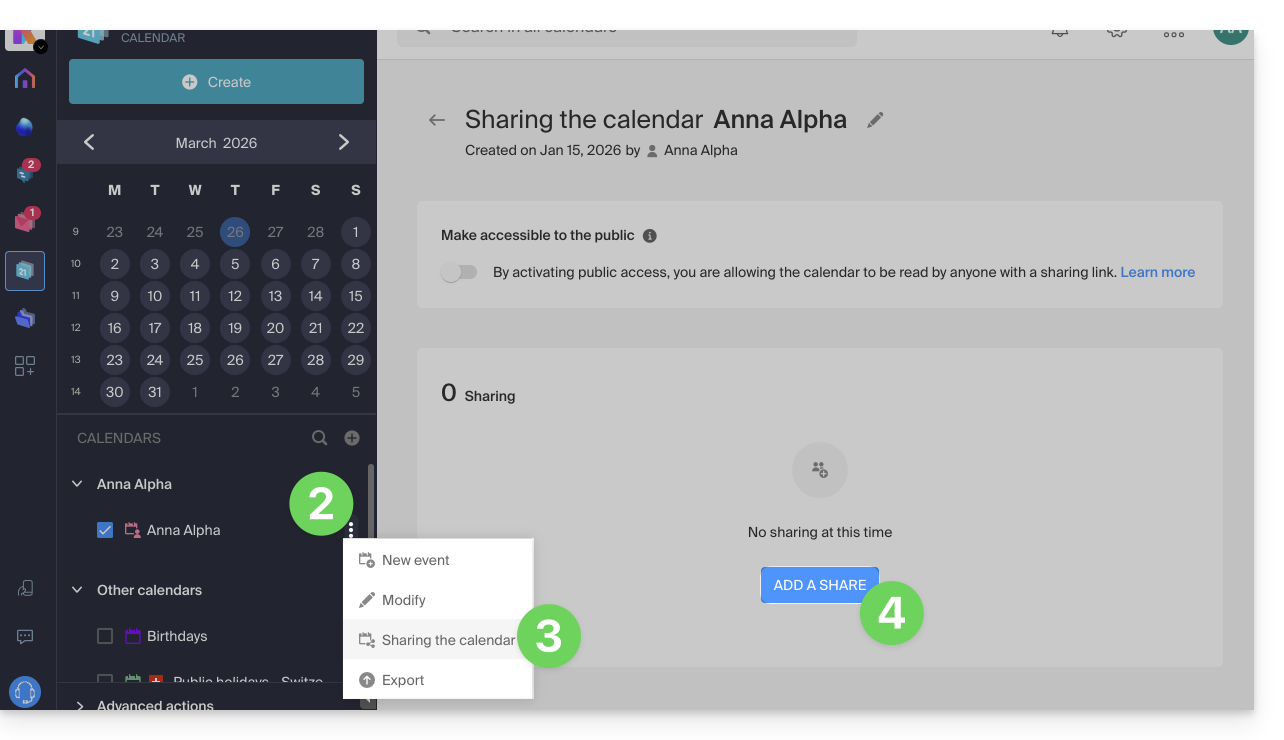Open the home icon in left sidebar

[25, 79]
